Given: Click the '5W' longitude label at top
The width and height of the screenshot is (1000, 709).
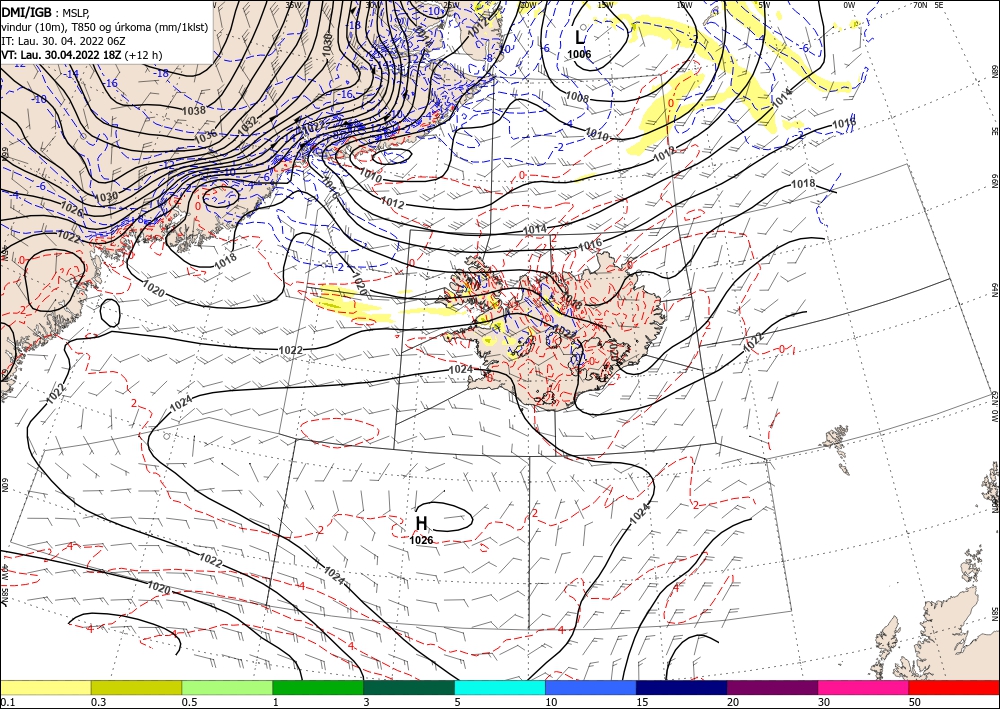Looking at the screenshot, I should [x=763, y=5].
